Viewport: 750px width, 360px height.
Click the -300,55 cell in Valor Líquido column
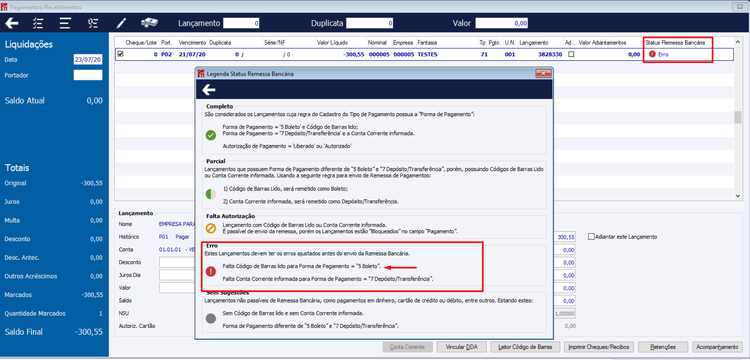click(353, 55)
